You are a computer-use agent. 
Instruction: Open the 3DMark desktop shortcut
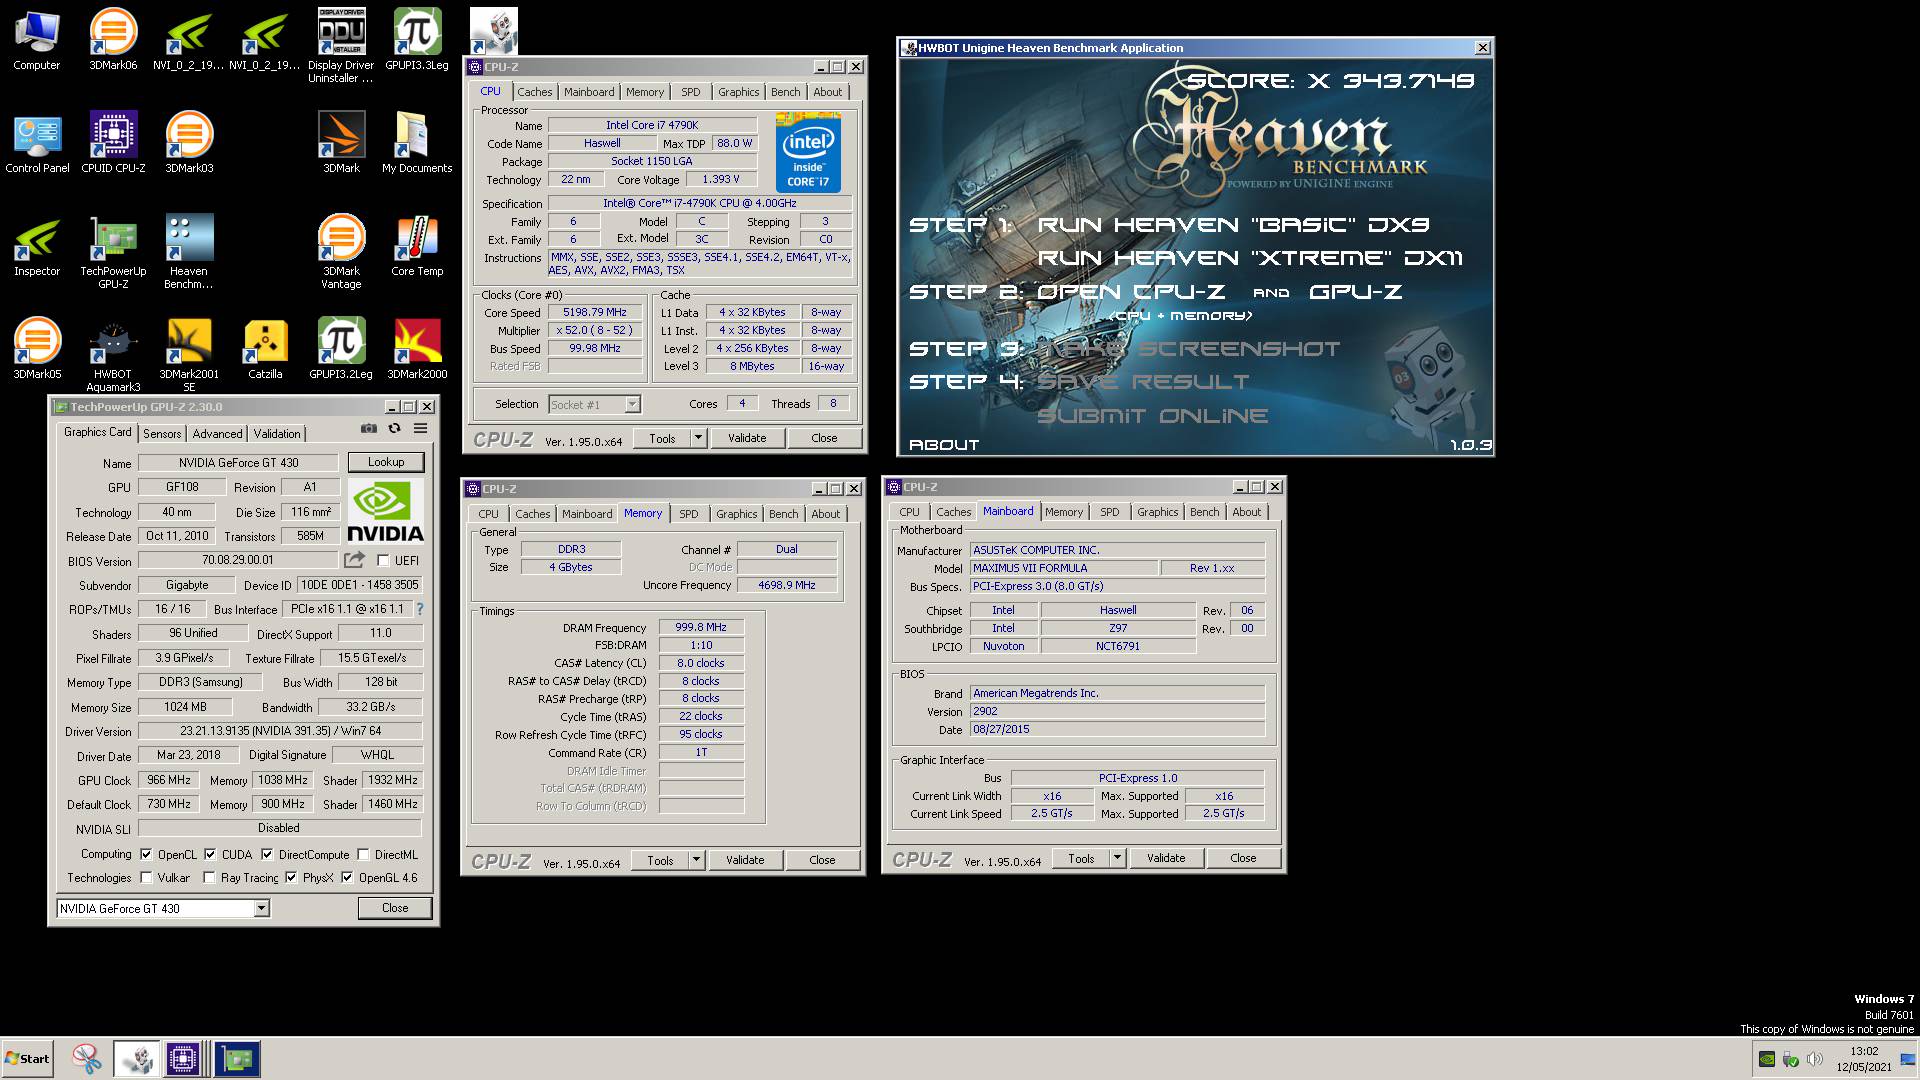pos(341,143)
